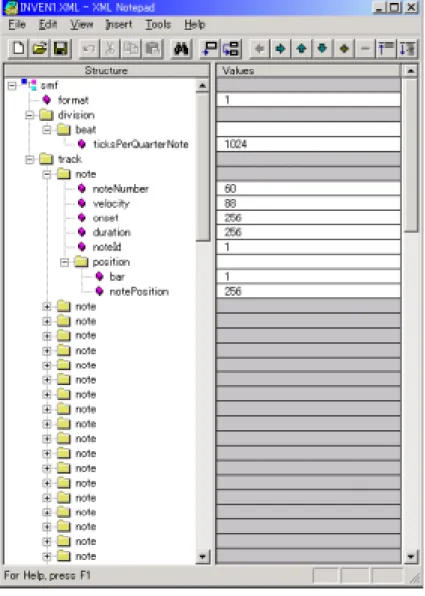The height and width of the screenshot is (596, 425).
Task: Click the minus toolbar icon
Action: click(x=365, y=49)
